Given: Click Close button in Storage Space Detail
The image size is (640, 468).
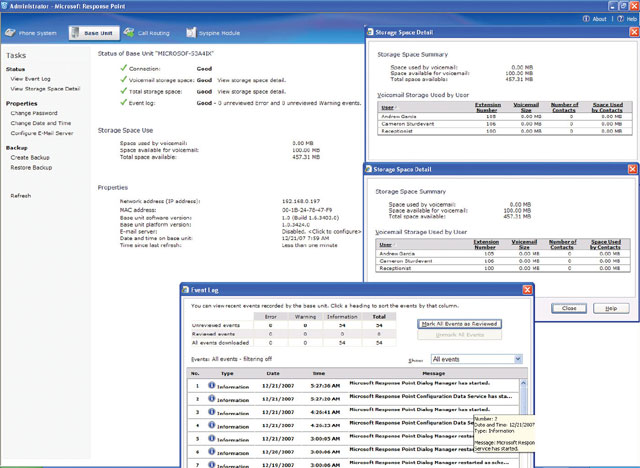Looking at the screenshot, I should (569, 308).
